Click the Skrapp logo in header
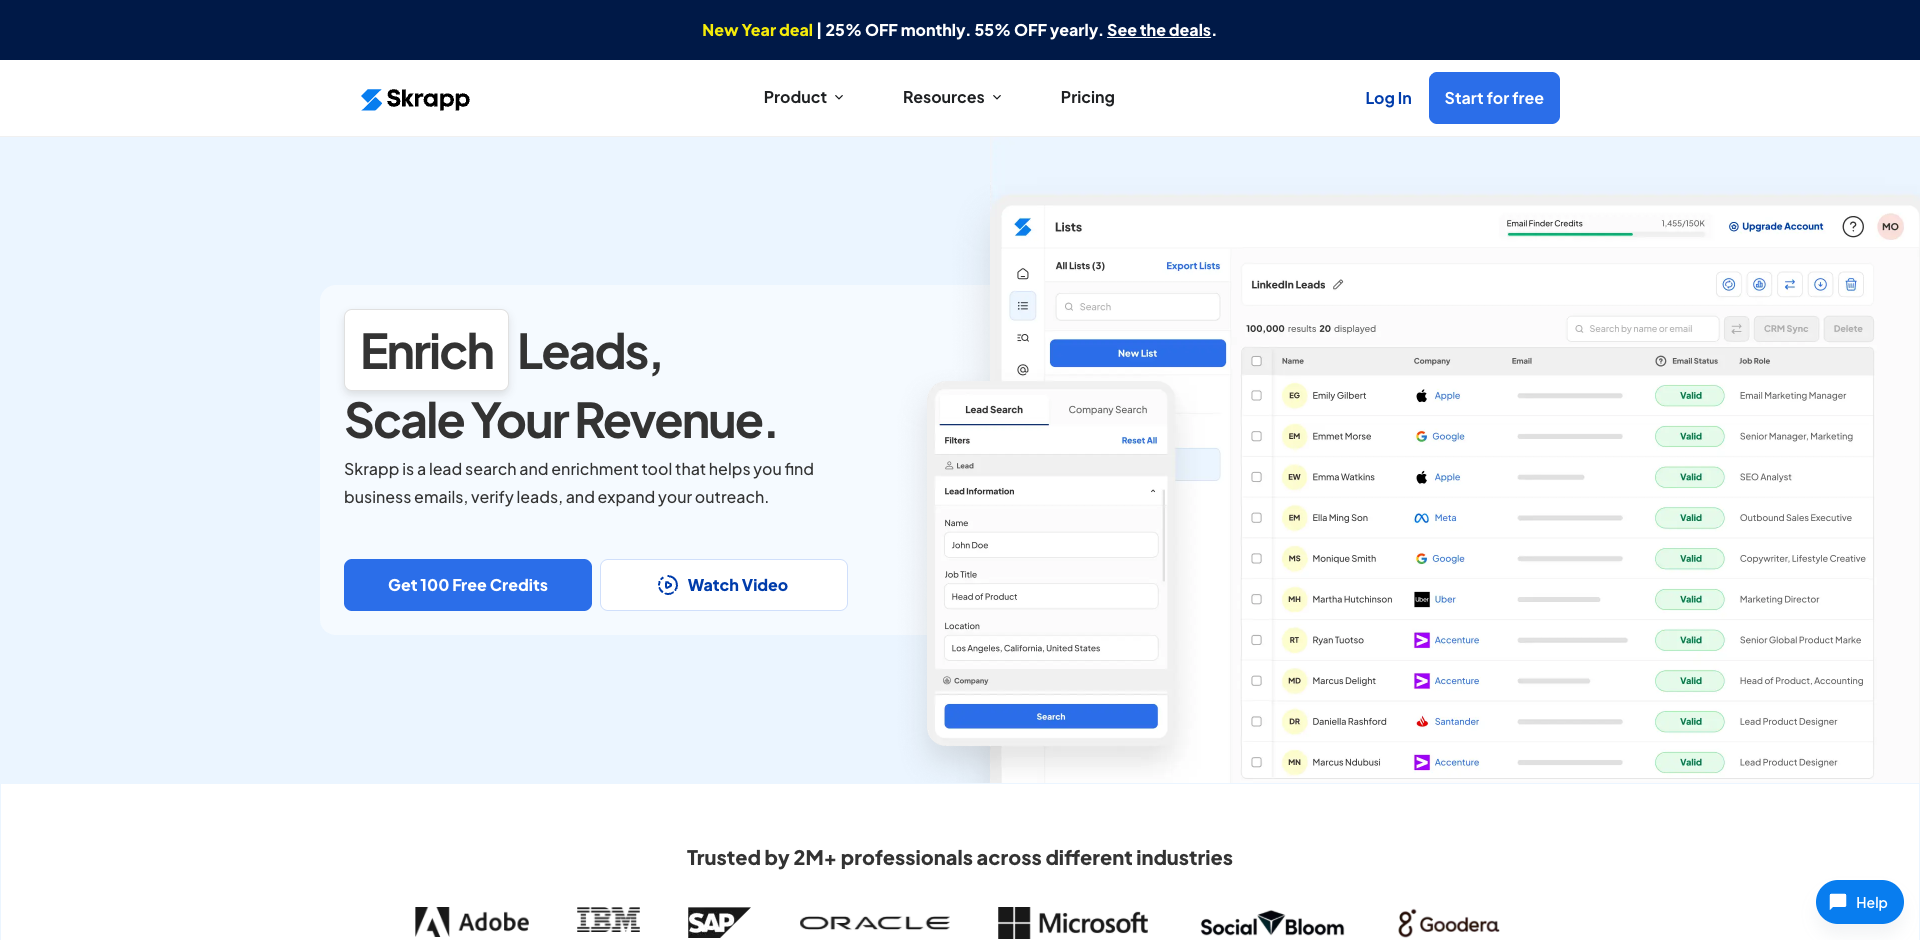The width and height of the screenshot is (1920, 940). pos(415,98)
